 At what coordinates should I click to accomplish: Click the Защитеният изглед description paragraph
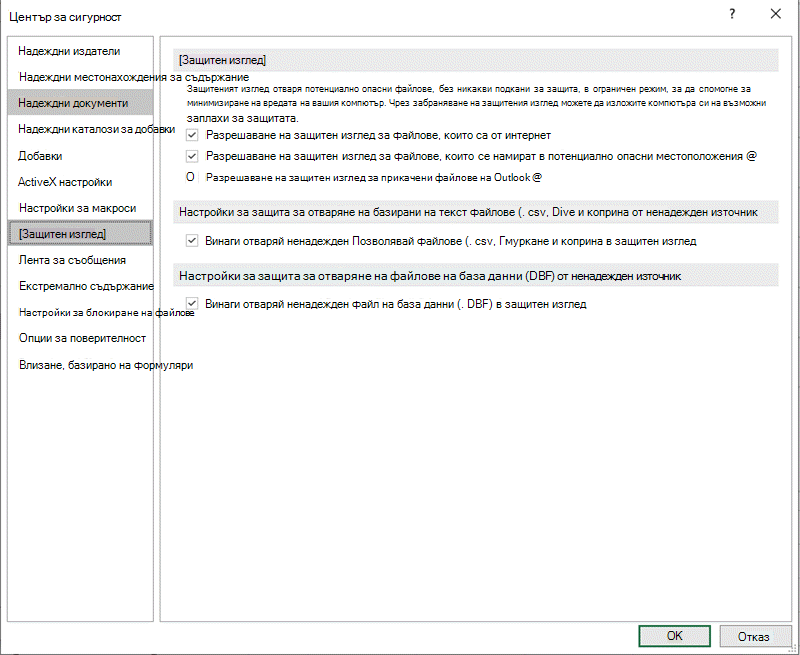point(476,104)
